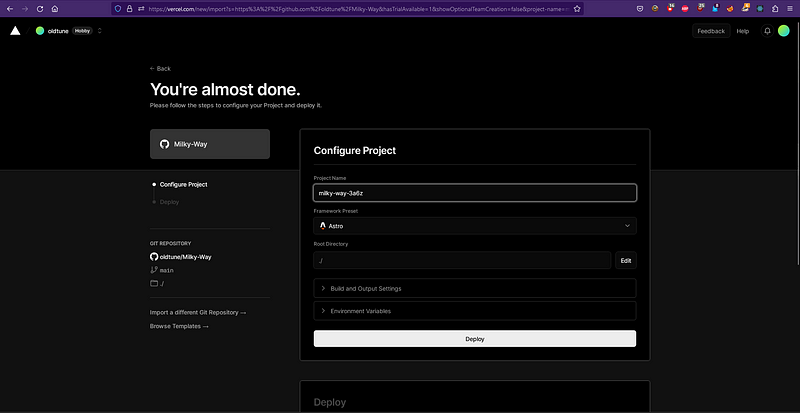800x413 pixels.
Task: Click the Adblock Plus ABP extension icon
Action: (x=685, y=9)
